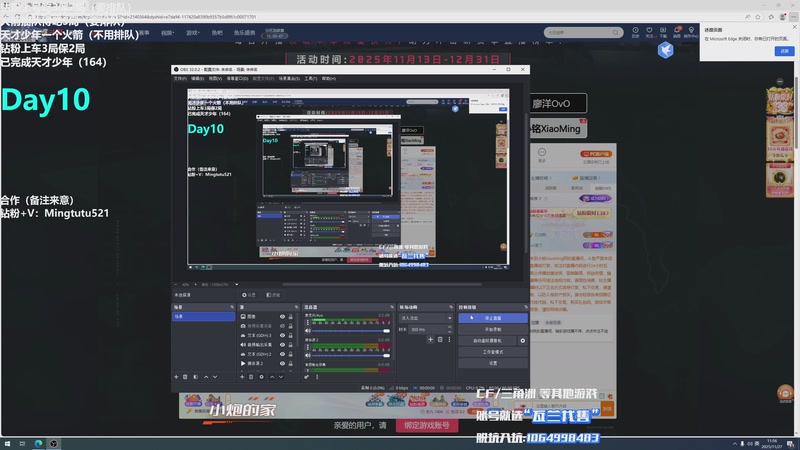
Task: Open preview scaling dropdown below preview
Action: tap(220, 285)
